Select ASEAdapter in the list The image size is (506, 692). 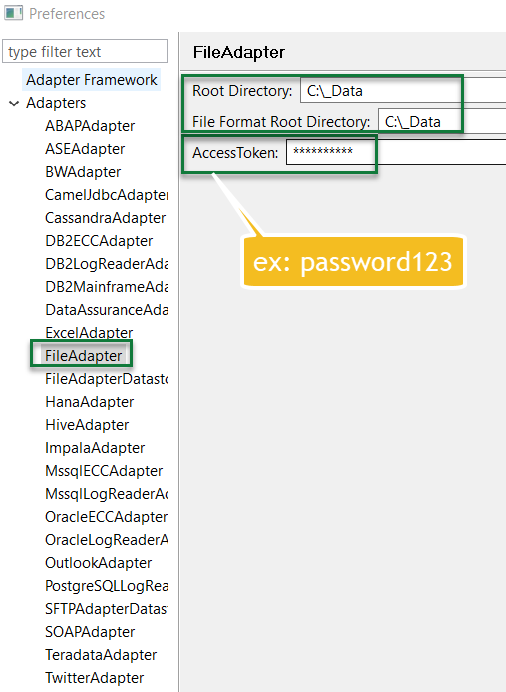click(x=85, y=149)
